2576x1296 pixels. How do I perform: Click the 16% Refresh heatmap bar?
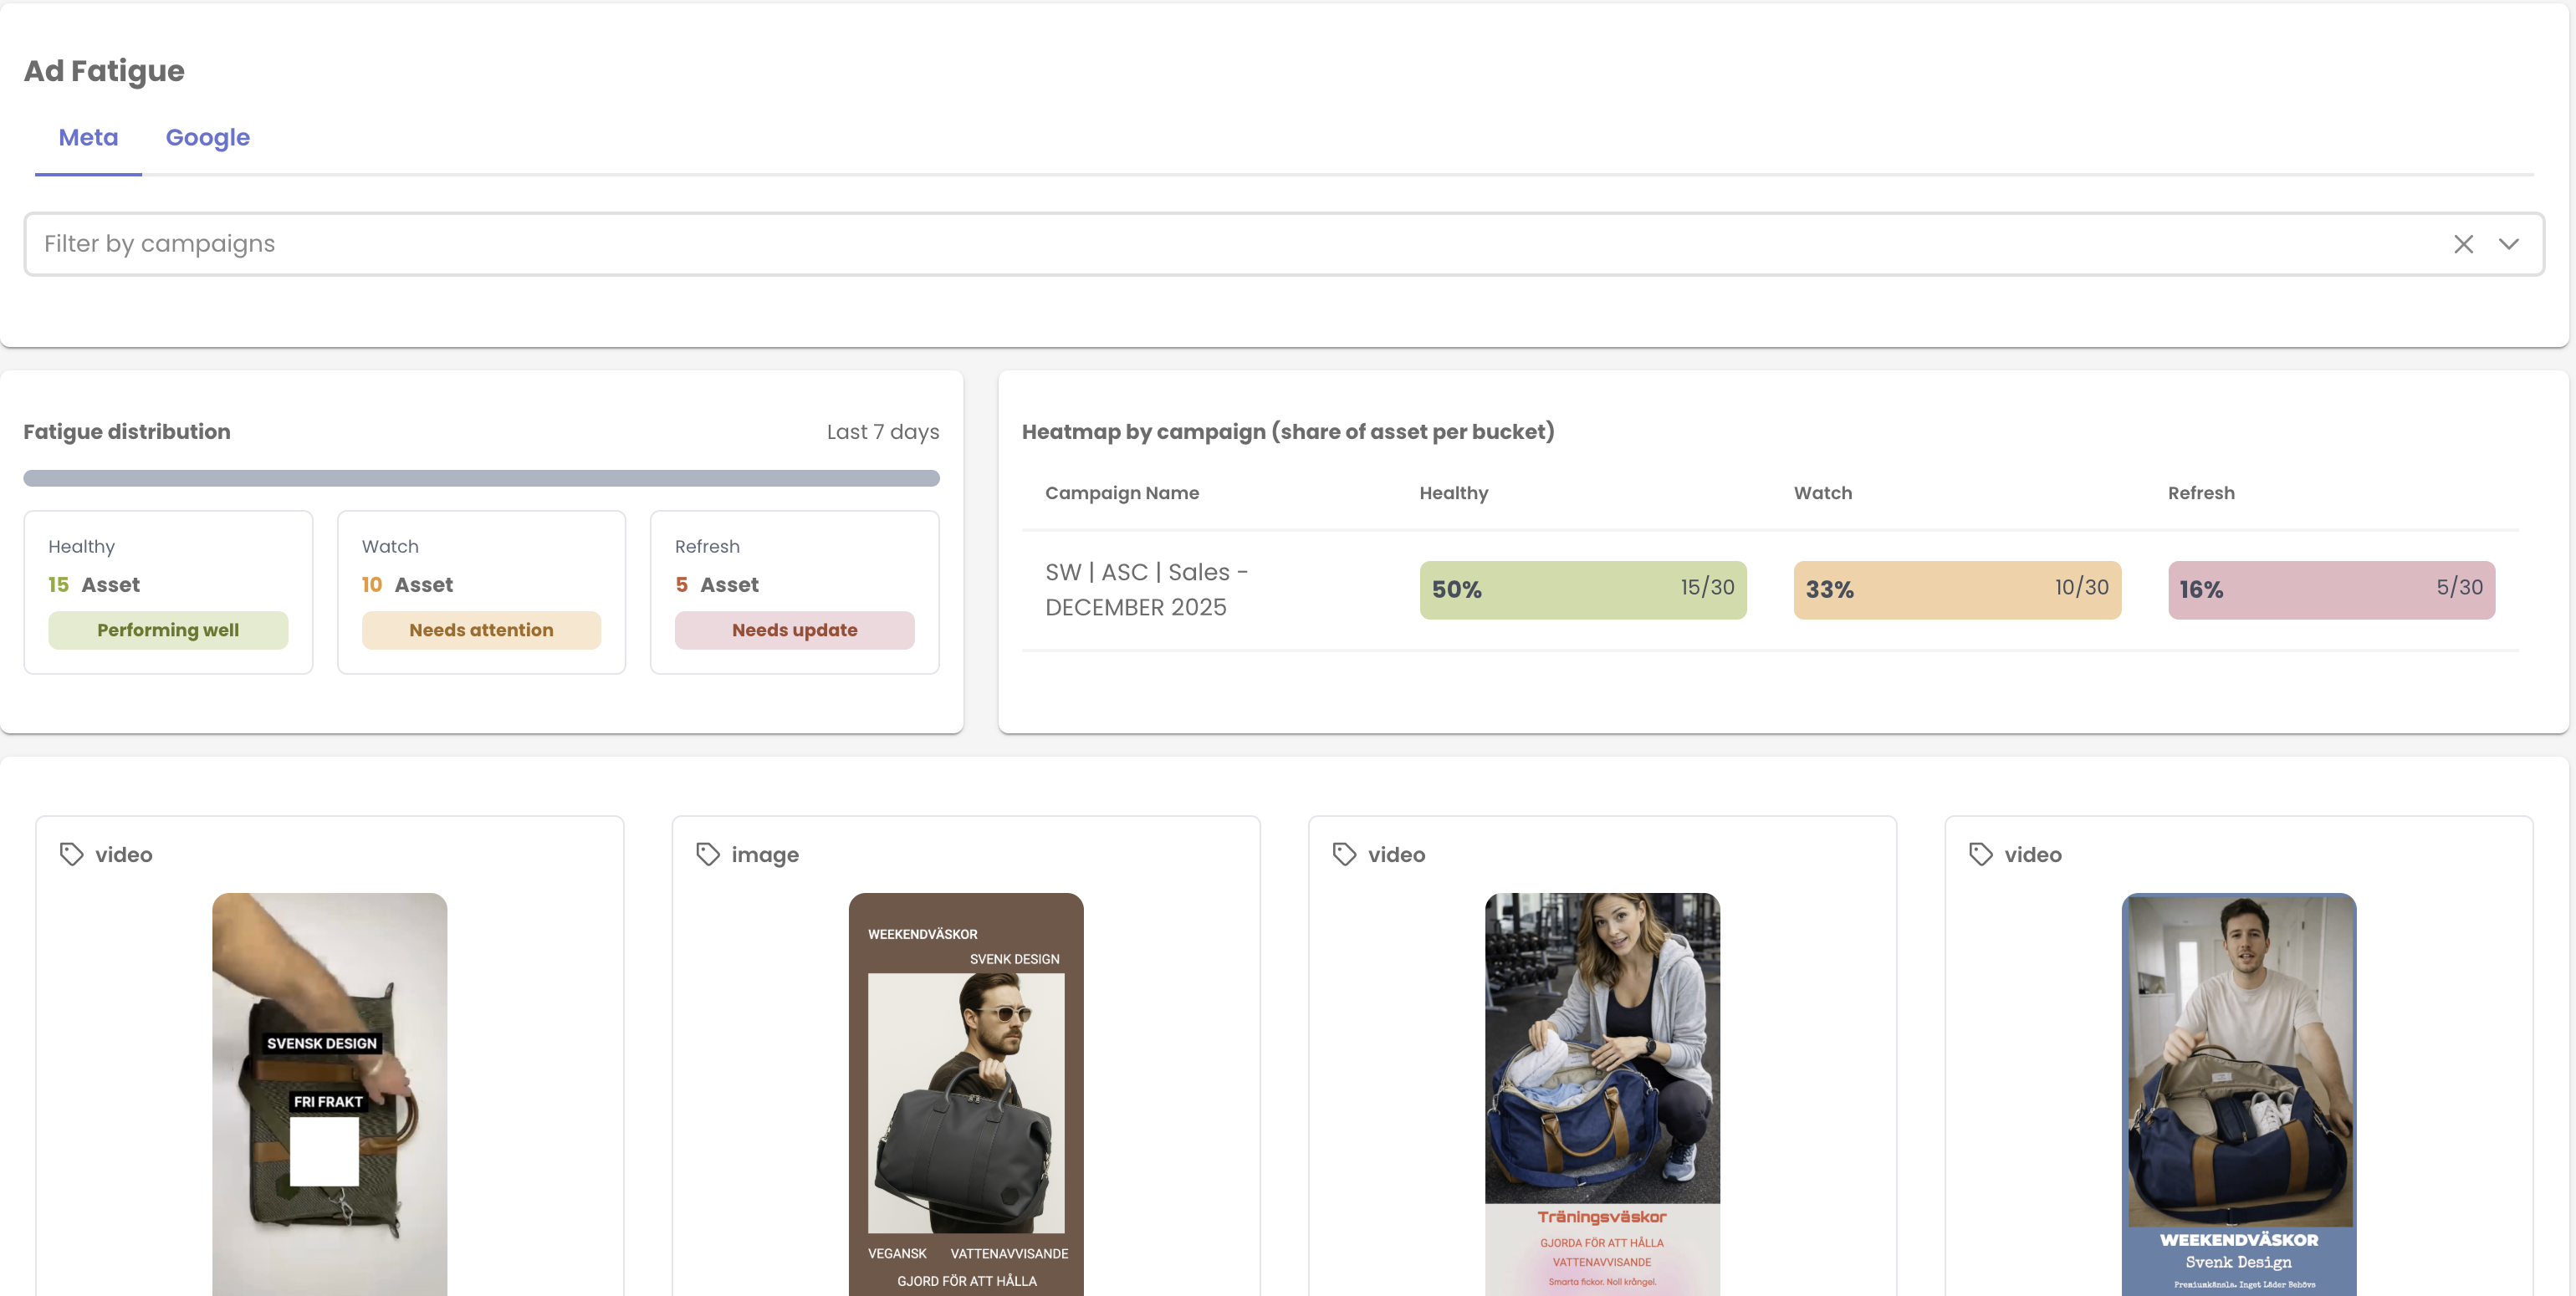click(2331, 589)
